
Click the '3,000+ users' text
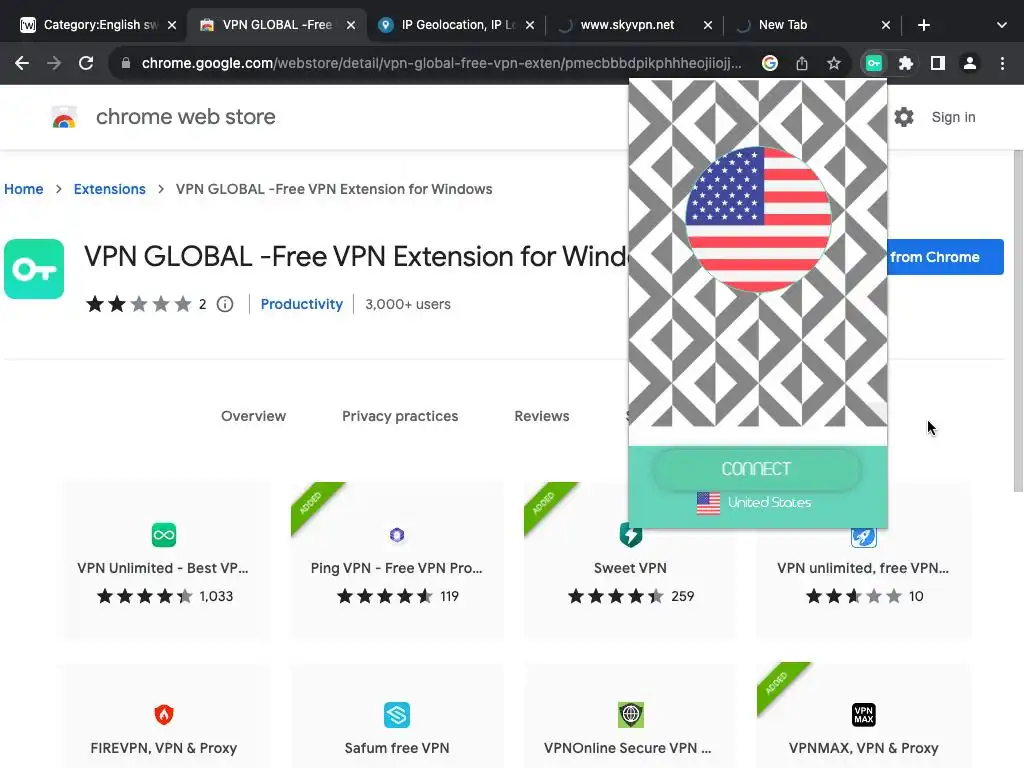pyautogui.click(x=408, y=304)
